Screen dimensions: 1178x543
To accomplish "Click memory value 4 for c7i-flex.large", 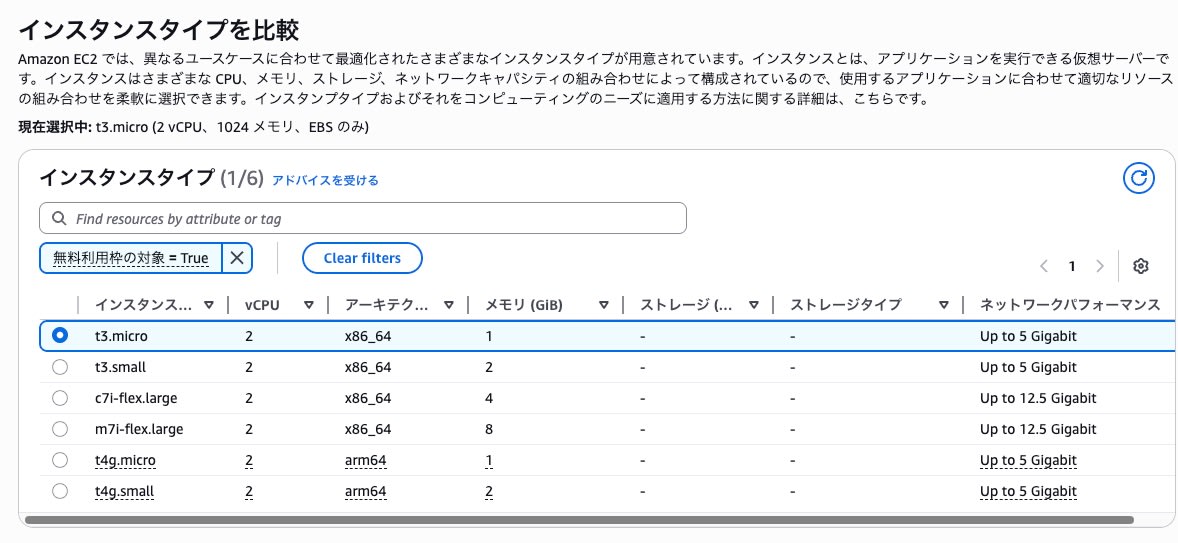I will [x=489, y=398].
